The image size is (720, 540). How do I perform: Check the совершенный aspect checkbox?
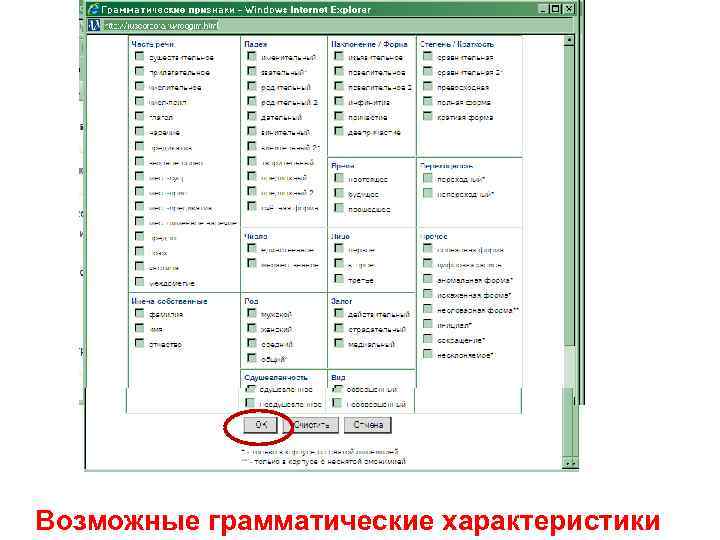(338, 389)
